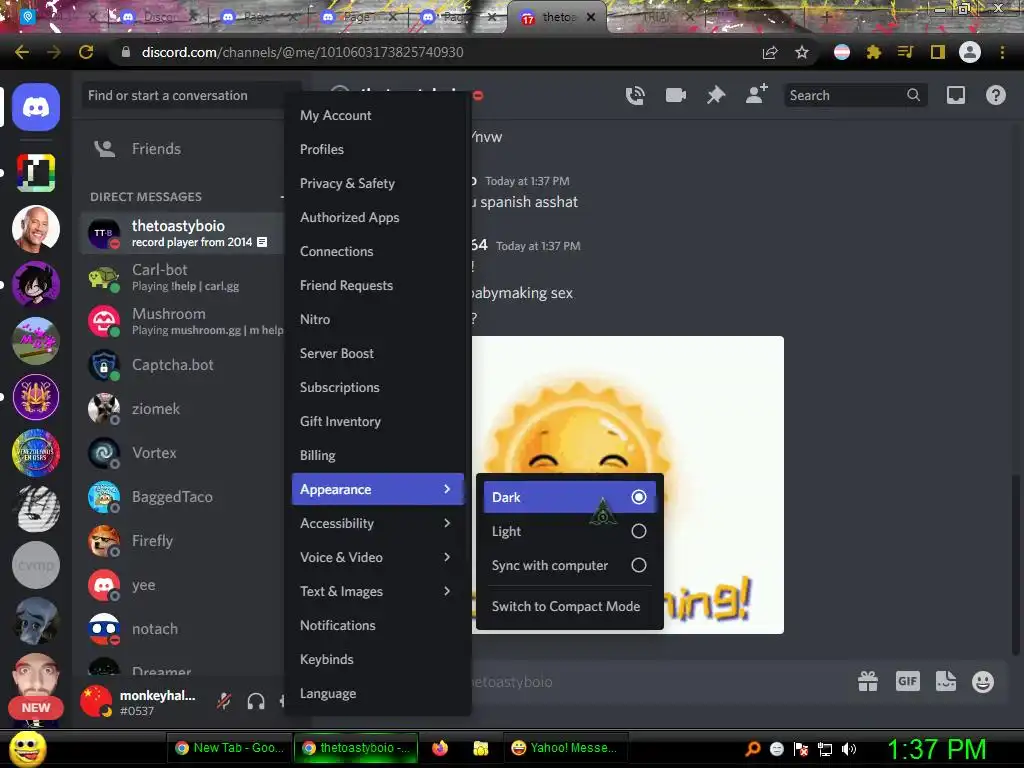Open Friend Requests settings
The height and width of the screenshot is (768, 1024).
pyautogui.click(x=377, y=285)
